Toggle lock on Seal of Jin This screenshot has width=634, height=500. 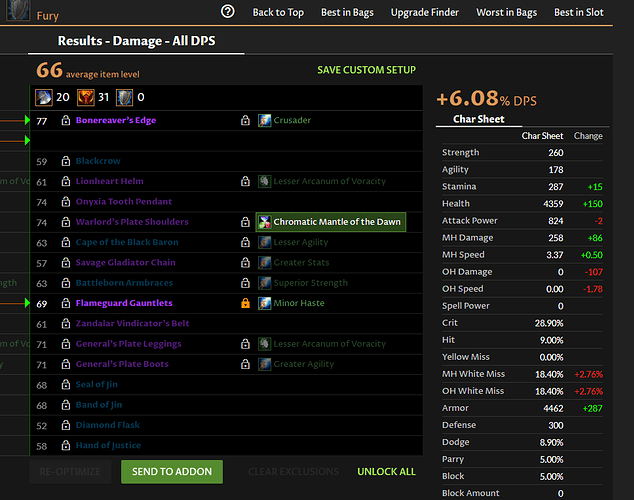66,384
